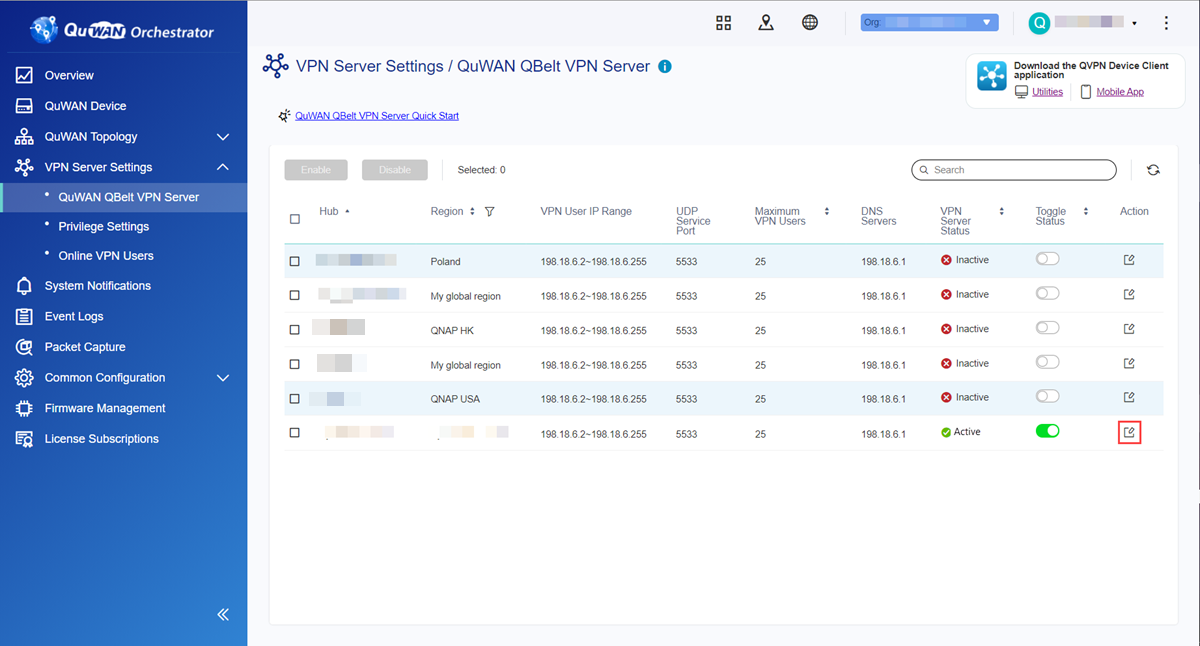Click the Disable button above table
This screenshot has height=646, width=1200.
coord(395,170)
